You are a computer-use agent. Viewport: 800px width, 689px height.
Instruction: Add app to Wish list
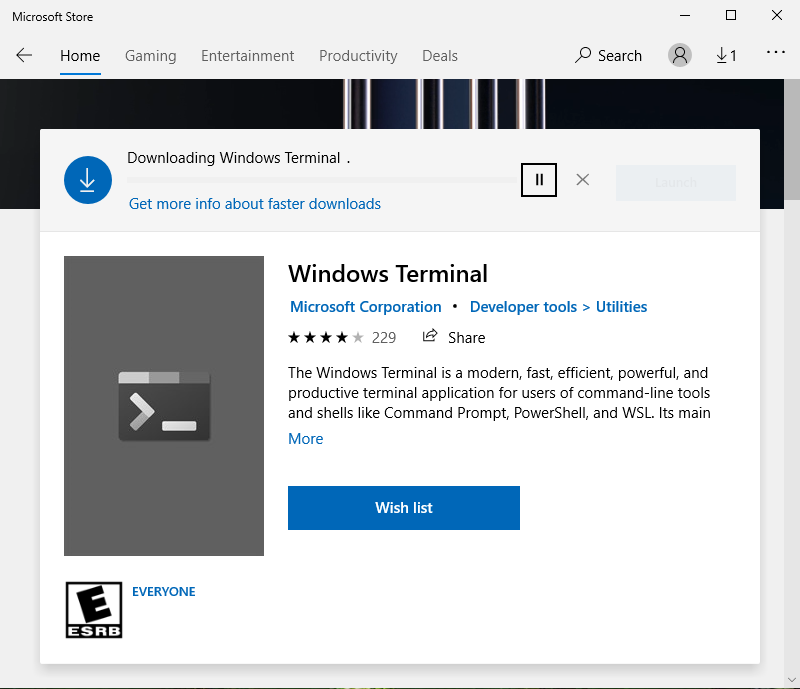404,508
